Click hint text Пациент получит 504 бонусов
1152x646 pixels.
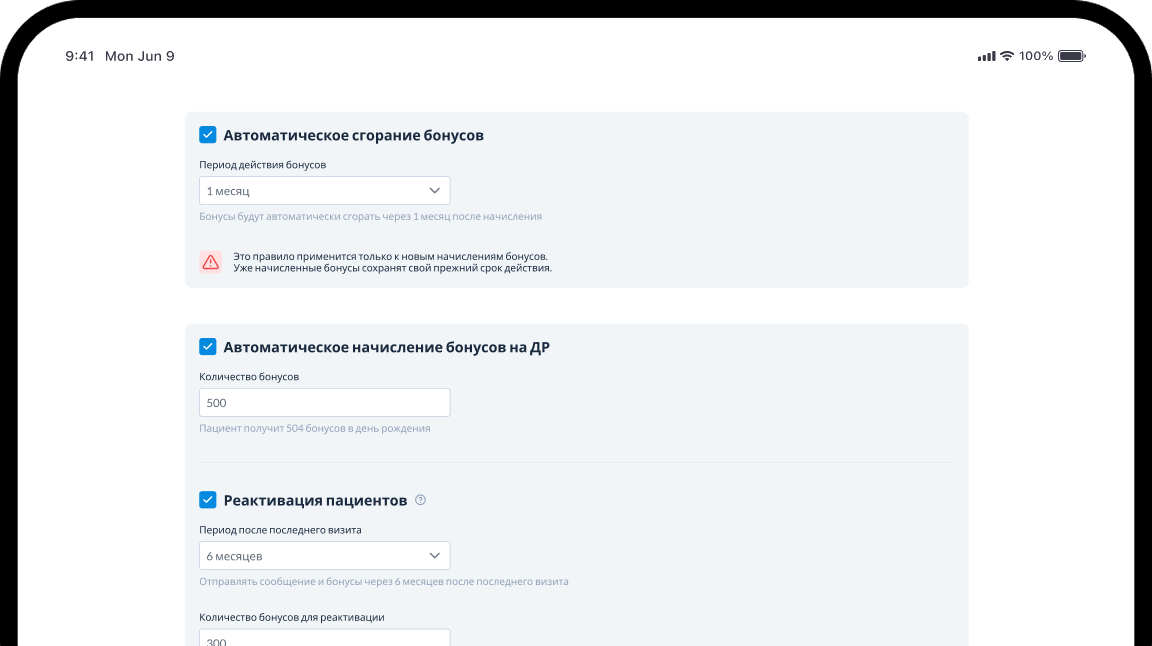(x=314, y=428)
